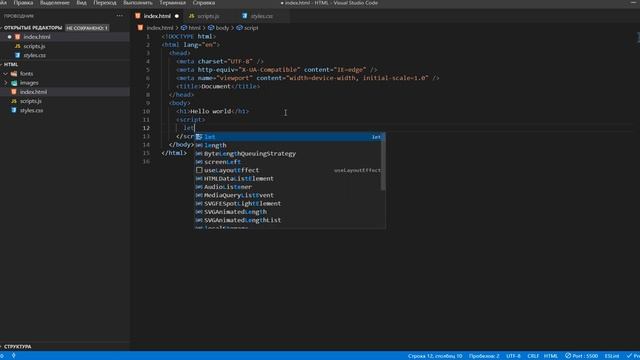Click Live Server Port: 5500
The height and width of the screenshot is (360, 640).
click(582, 356)
